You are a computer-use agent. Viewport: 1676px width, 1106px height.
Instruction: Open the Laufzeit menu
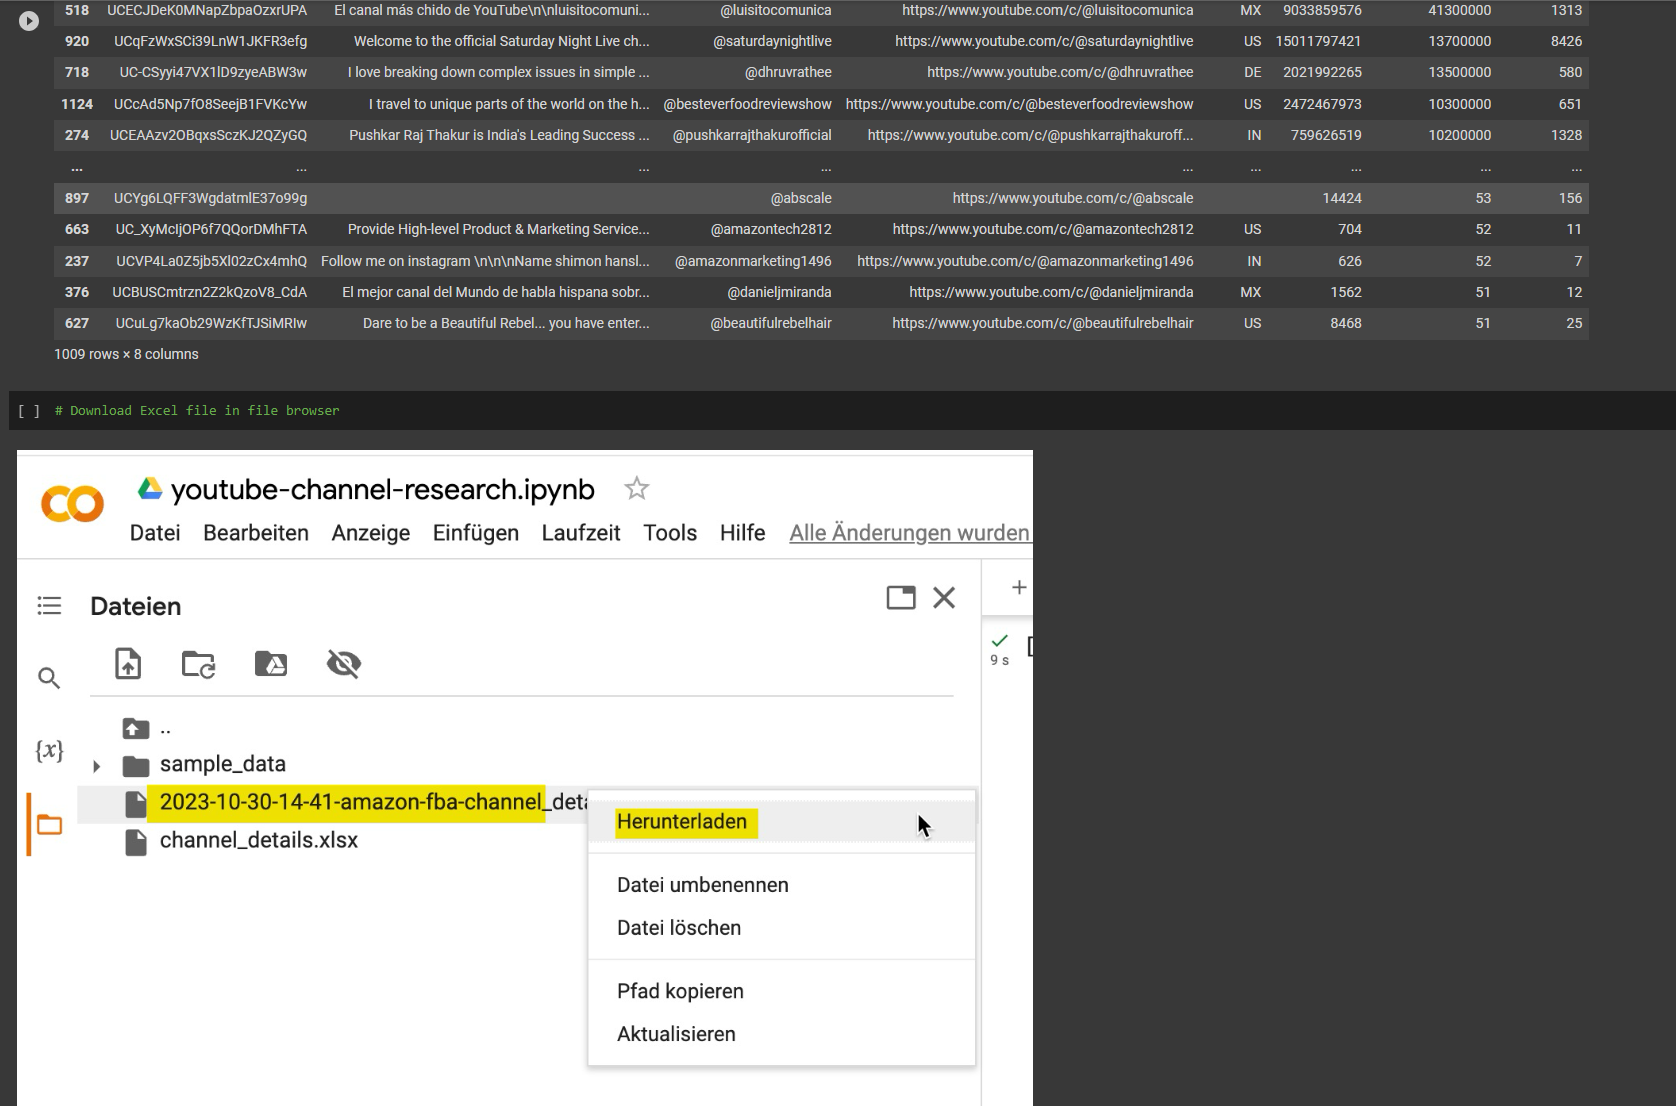coord(581,533)
